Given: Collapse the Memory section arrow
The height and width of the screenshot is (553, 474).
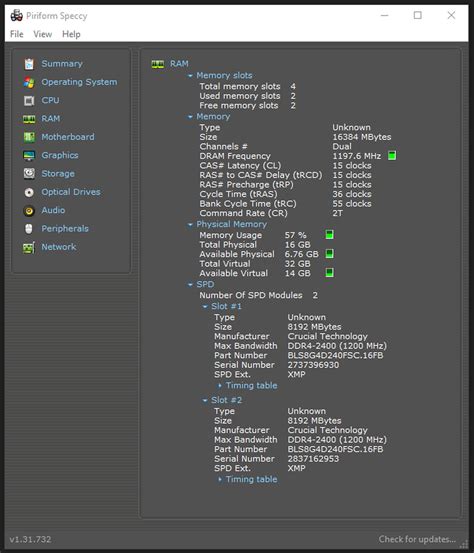Looking at the screenshot, I should tap(190, 117).
